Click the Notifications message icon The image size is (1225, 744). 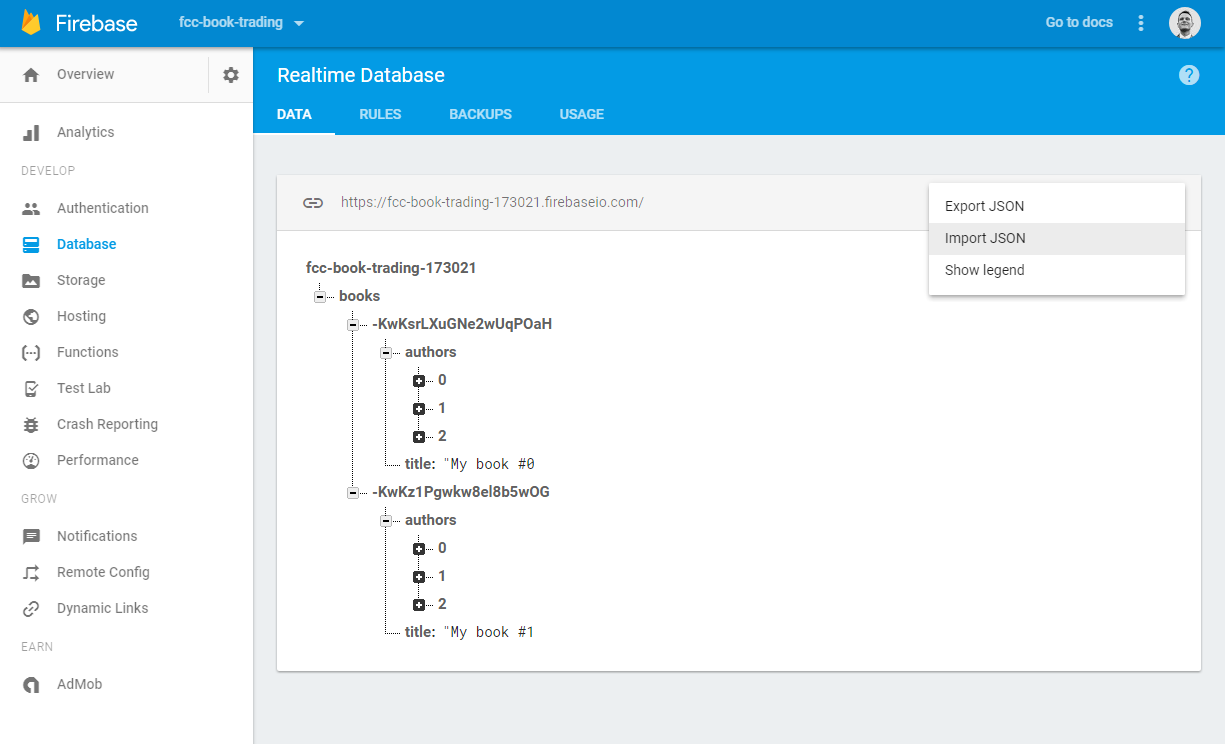pos(31,536)
